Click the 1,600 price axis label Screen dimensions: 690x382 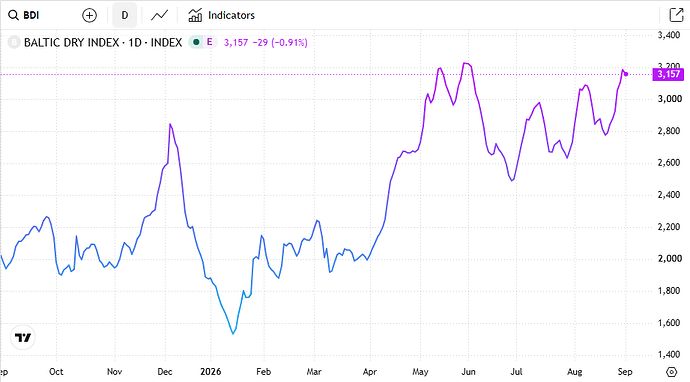[x=669, y=323]
